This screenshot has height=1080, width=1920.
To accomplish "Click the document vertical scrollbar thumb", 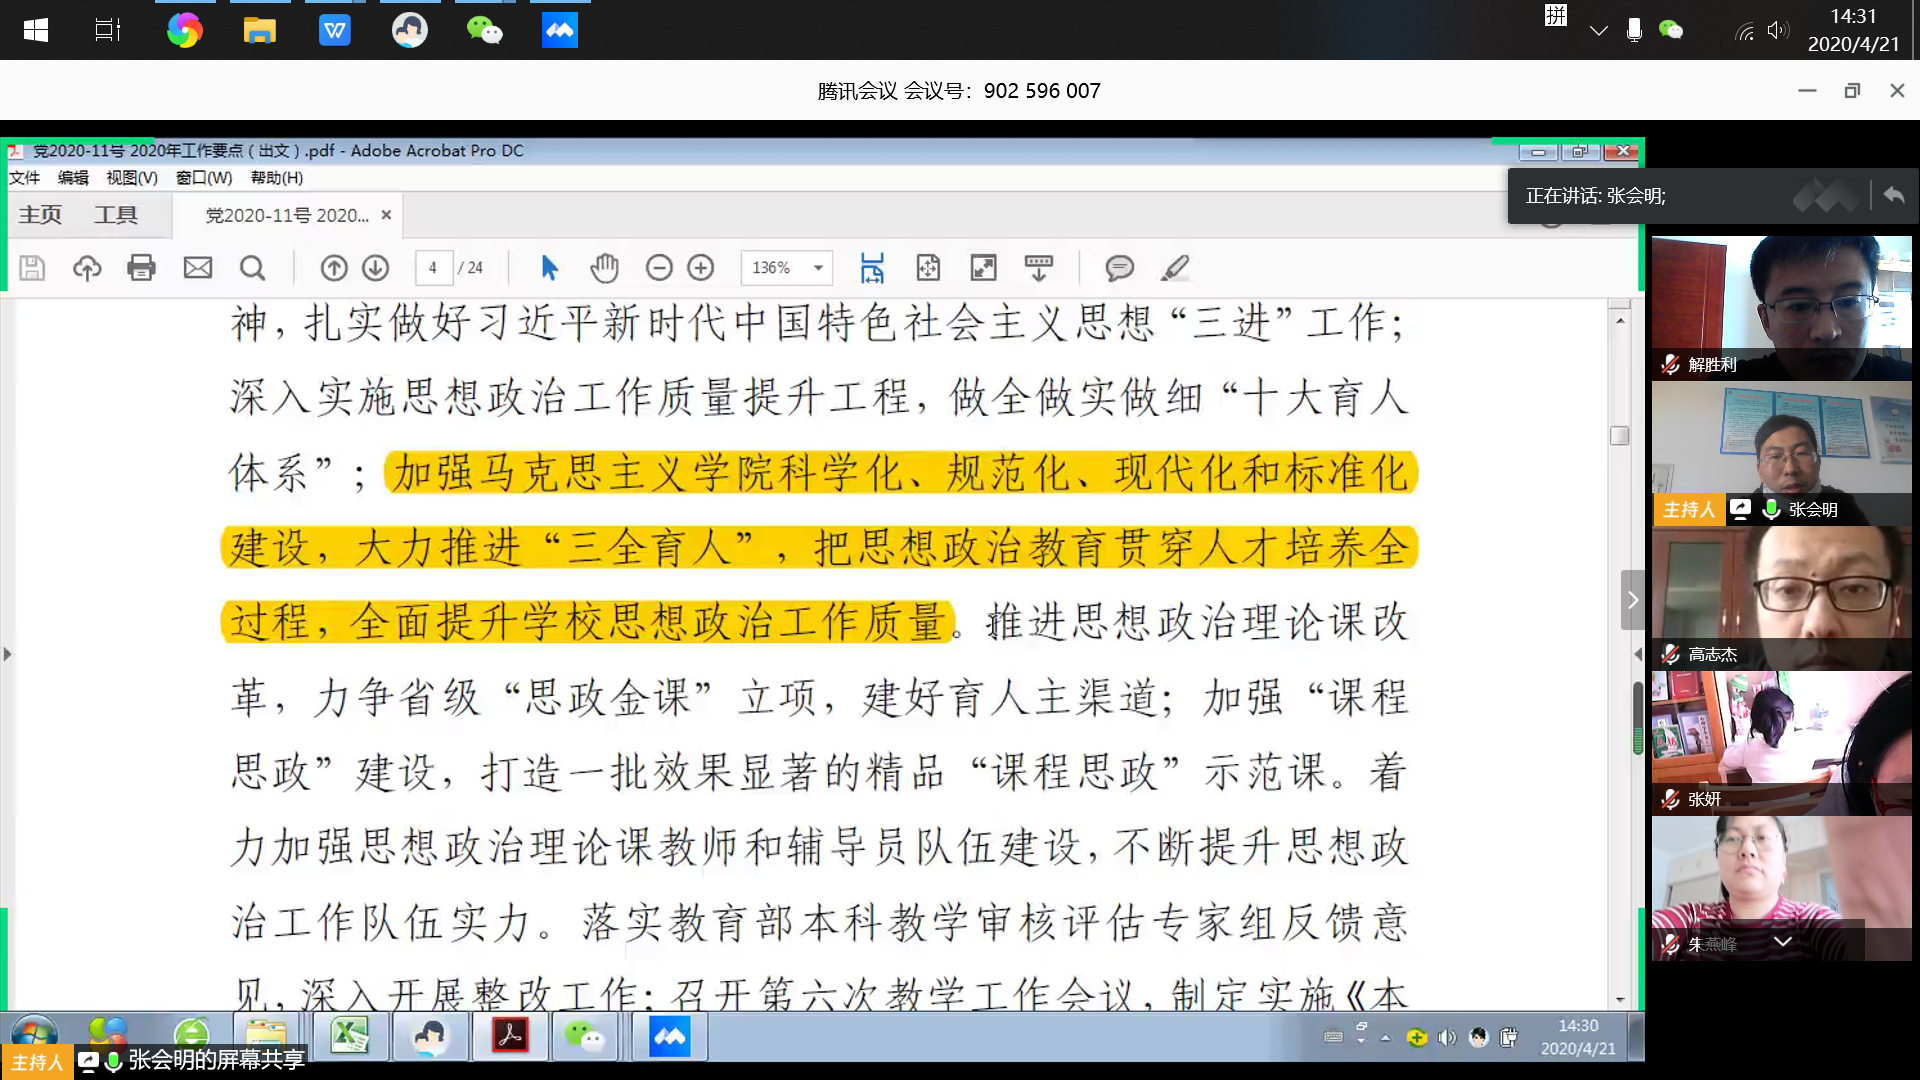I will point(1620,436).
